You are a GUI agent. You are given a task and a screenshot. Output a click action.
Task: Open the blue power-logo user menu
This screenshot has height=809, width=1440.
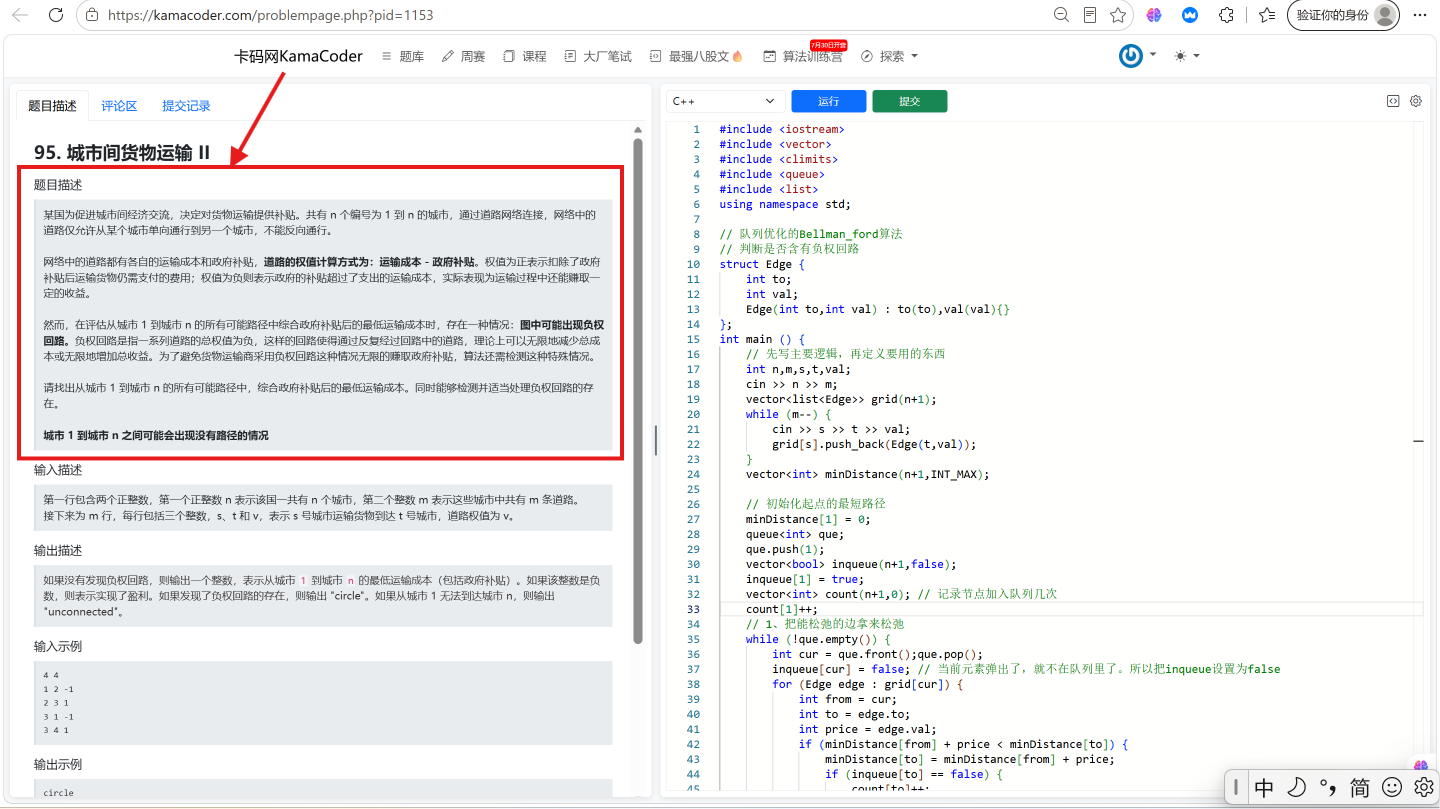pyautogui.click(x=1137, y=56)
